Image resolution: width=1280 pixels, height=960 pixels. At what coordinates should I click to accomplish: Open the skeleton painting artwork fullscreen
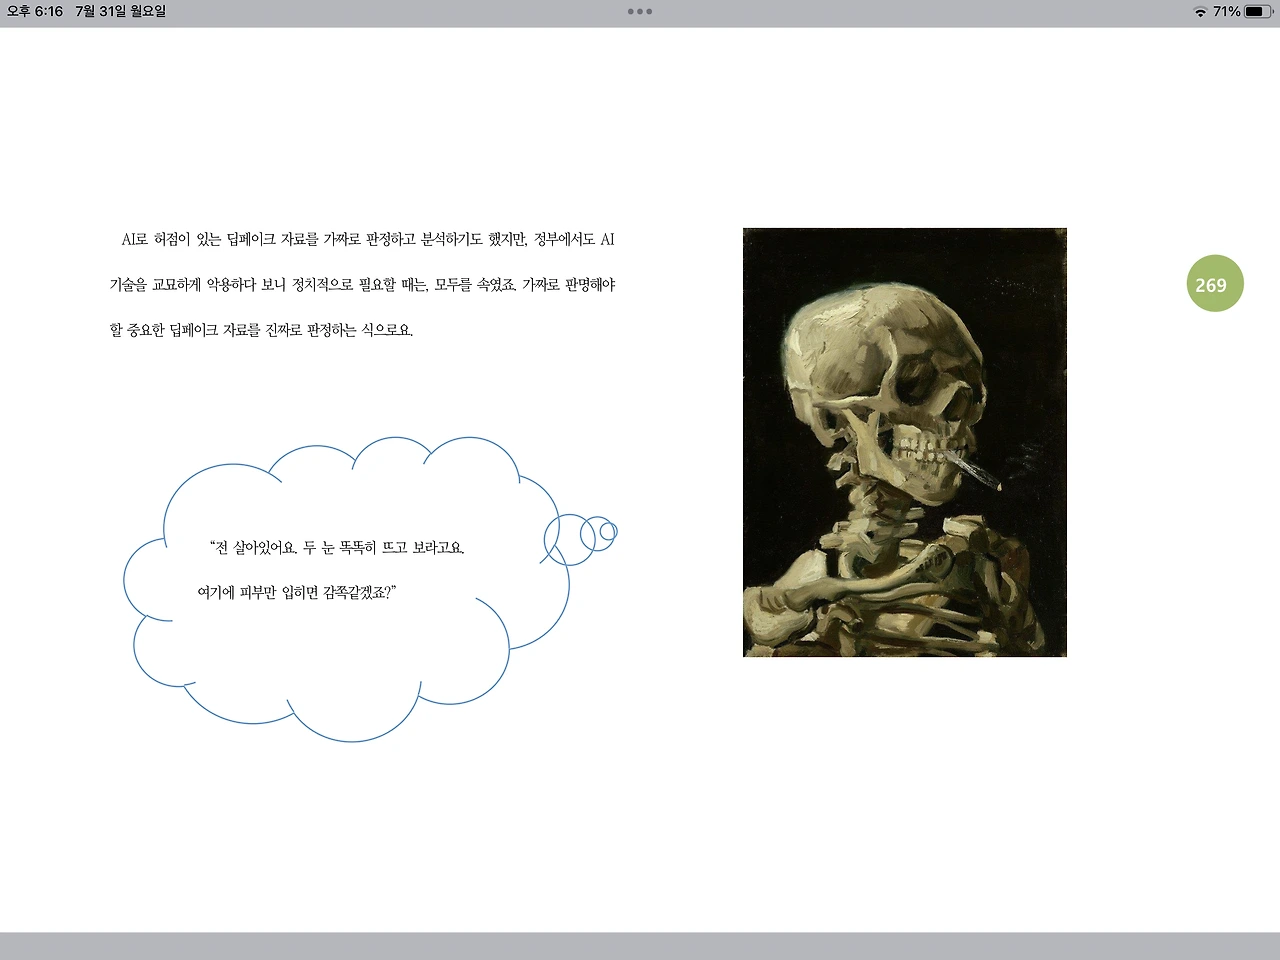click(904, 441)
